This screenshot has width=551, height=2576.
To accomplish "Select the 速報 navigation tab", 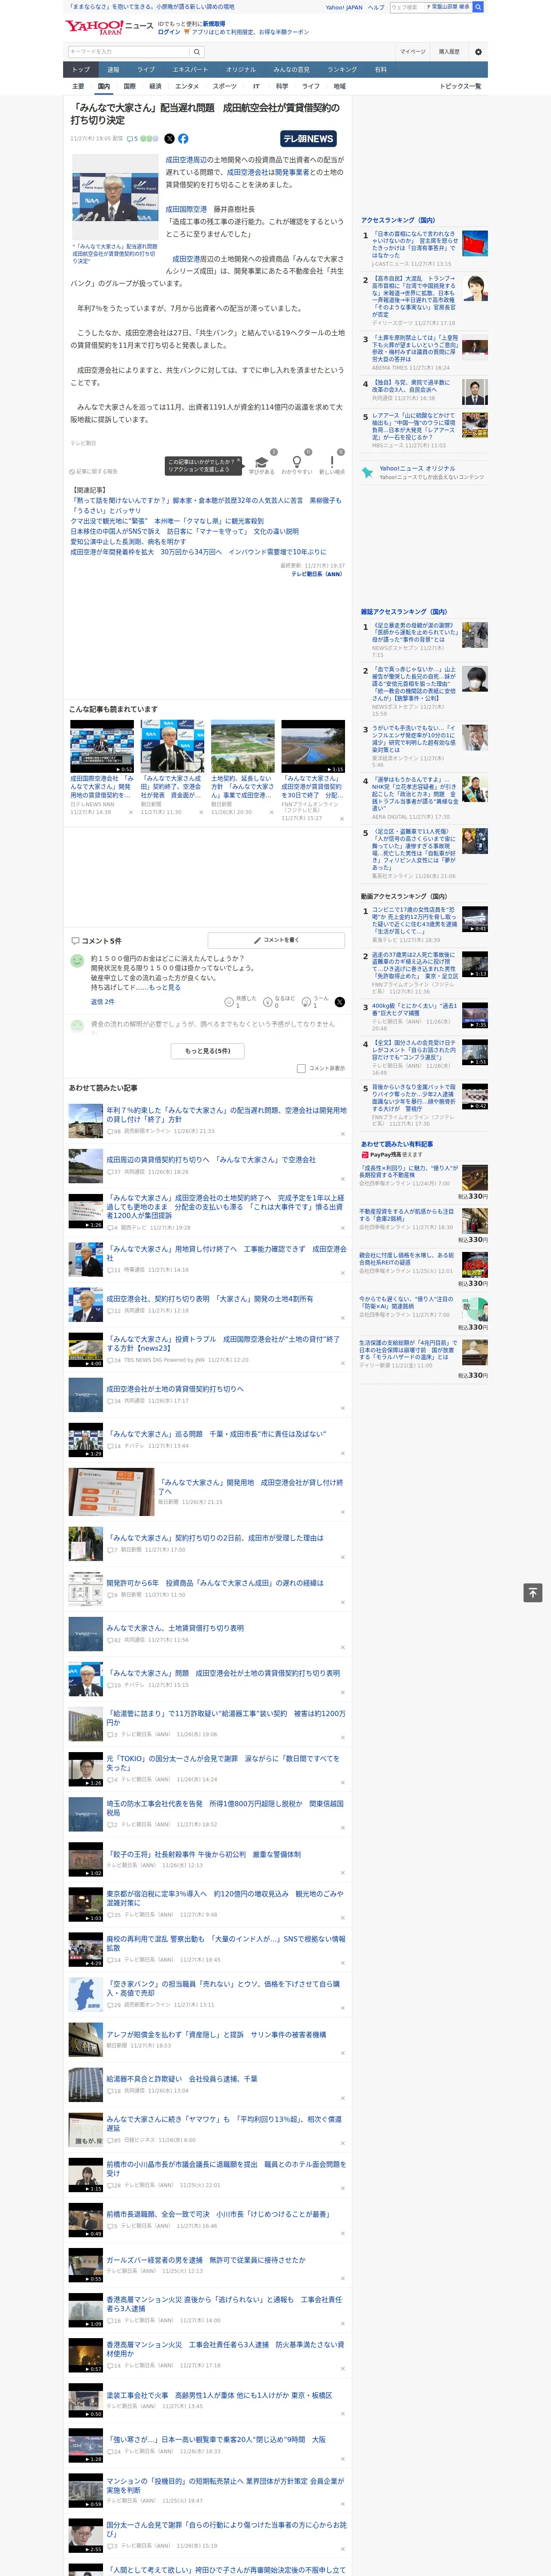I will pyautogui.click(x=113, y=69).
